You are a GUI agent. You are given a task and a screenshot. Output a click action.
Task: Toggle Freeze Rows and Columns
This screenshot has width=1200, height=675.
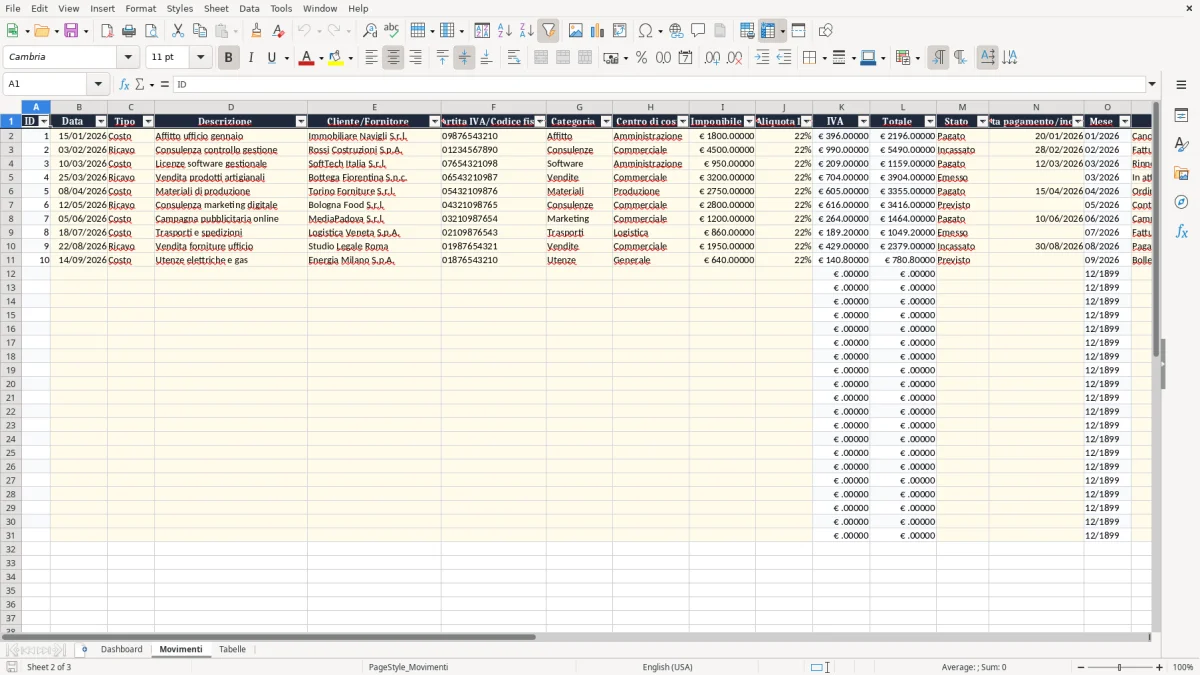pos(768,31)
